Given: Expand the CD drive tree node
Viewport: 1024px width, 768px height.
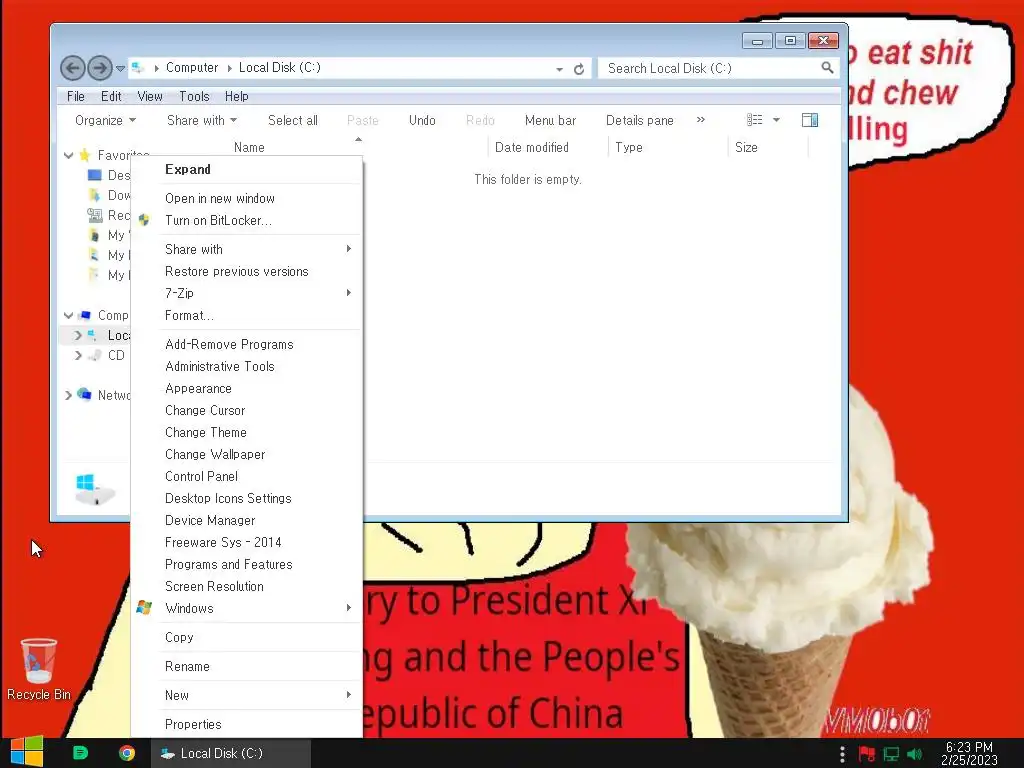Looking at the screenshot, I should [78, 355].
